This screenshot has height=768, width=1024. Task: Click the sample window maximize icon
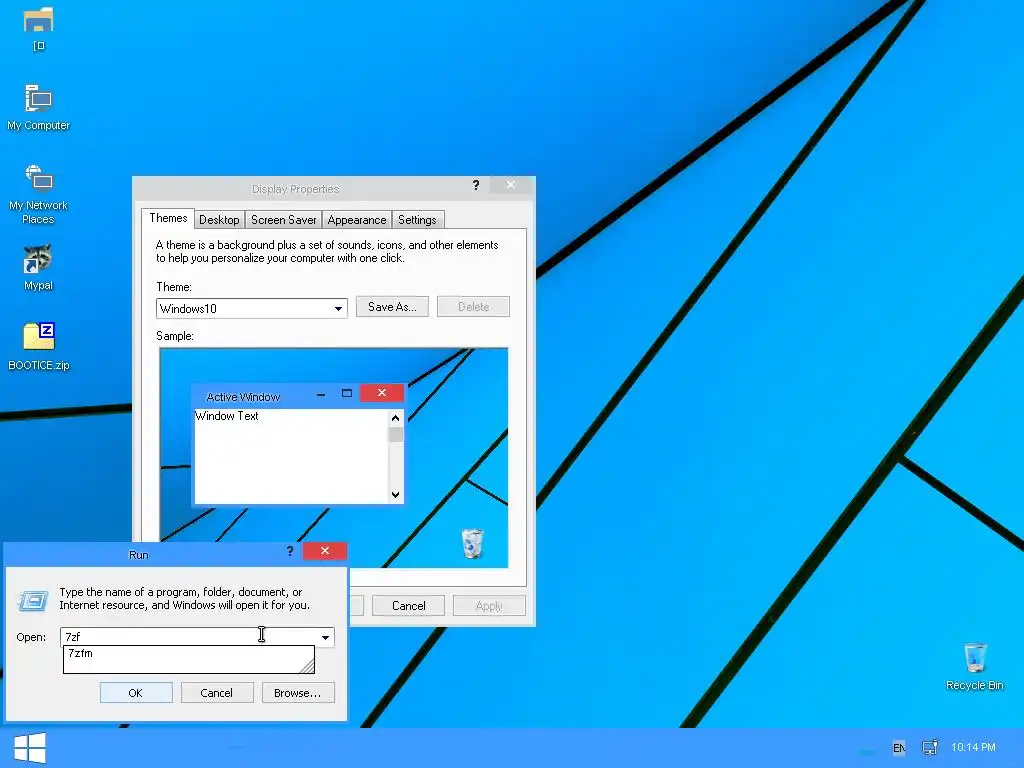[347, 393]
